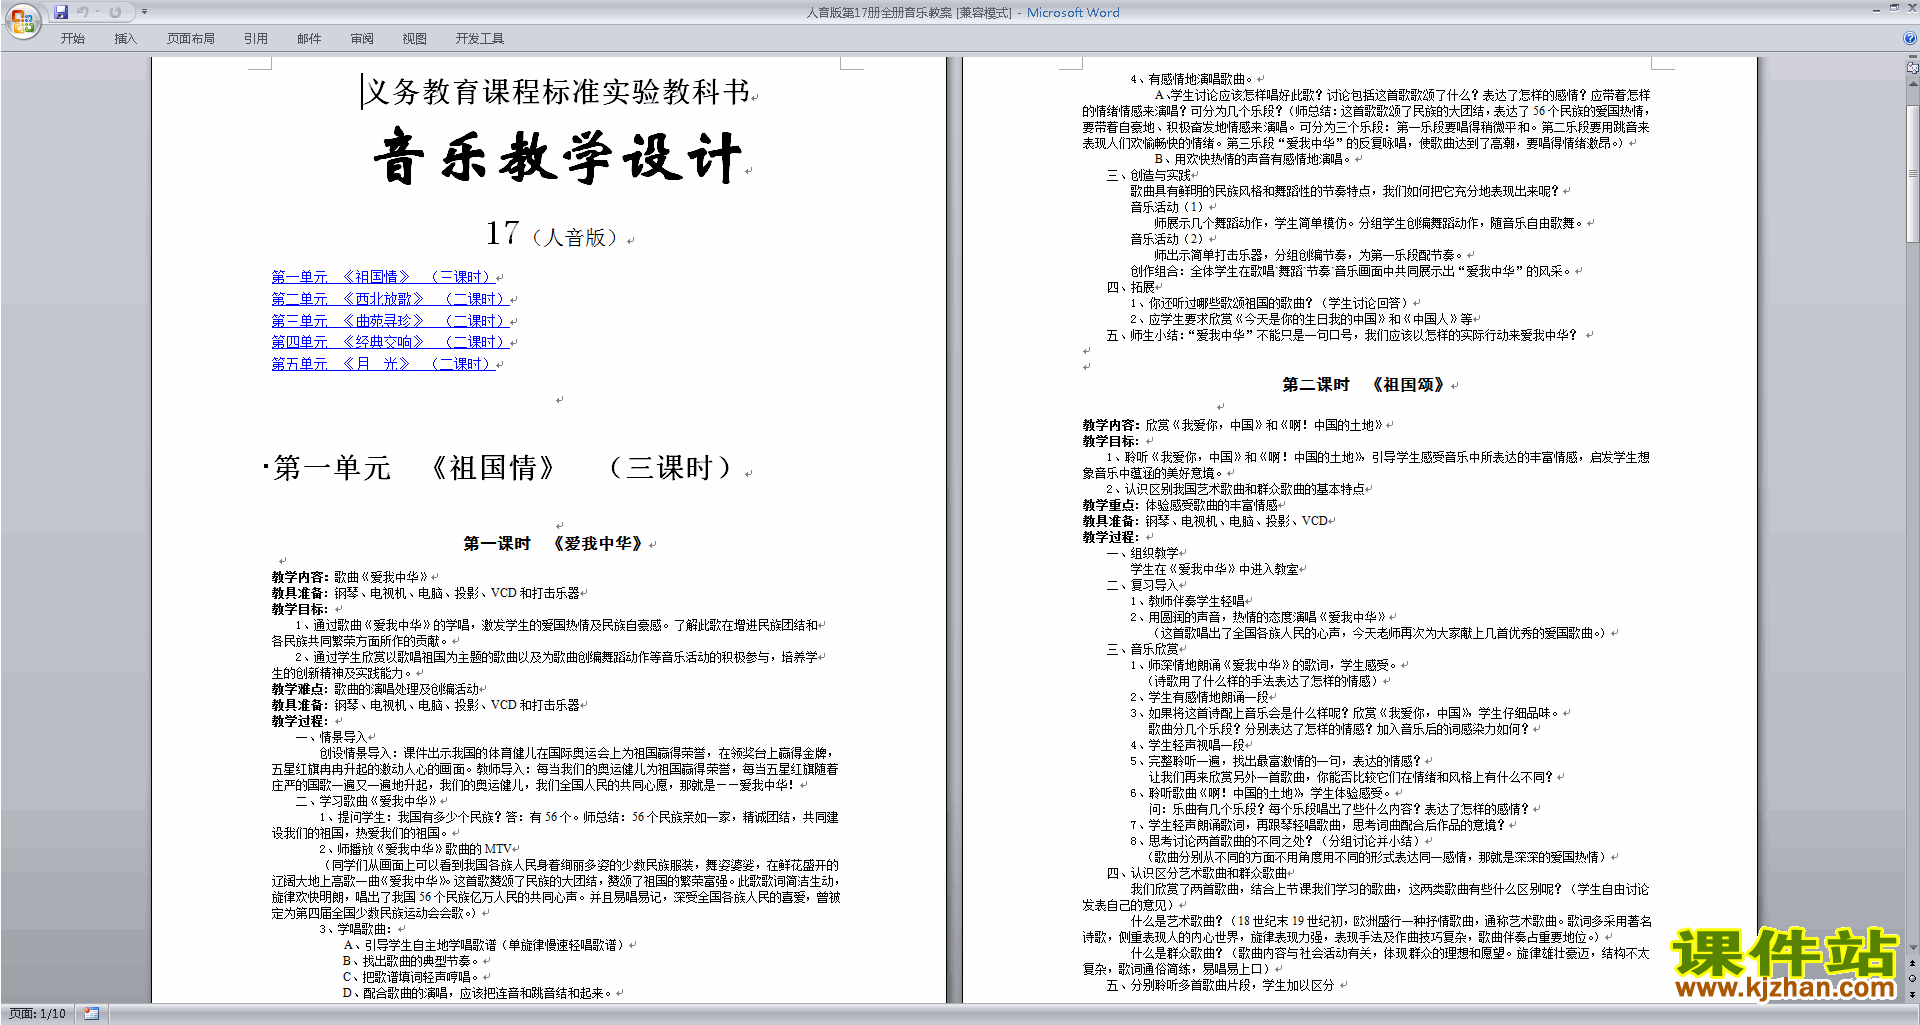This screenshot has width=1920, height=1025.
Task: Click the line 3、学唱歌曲：
Action: pyautogui.click(x=356, y=929)
